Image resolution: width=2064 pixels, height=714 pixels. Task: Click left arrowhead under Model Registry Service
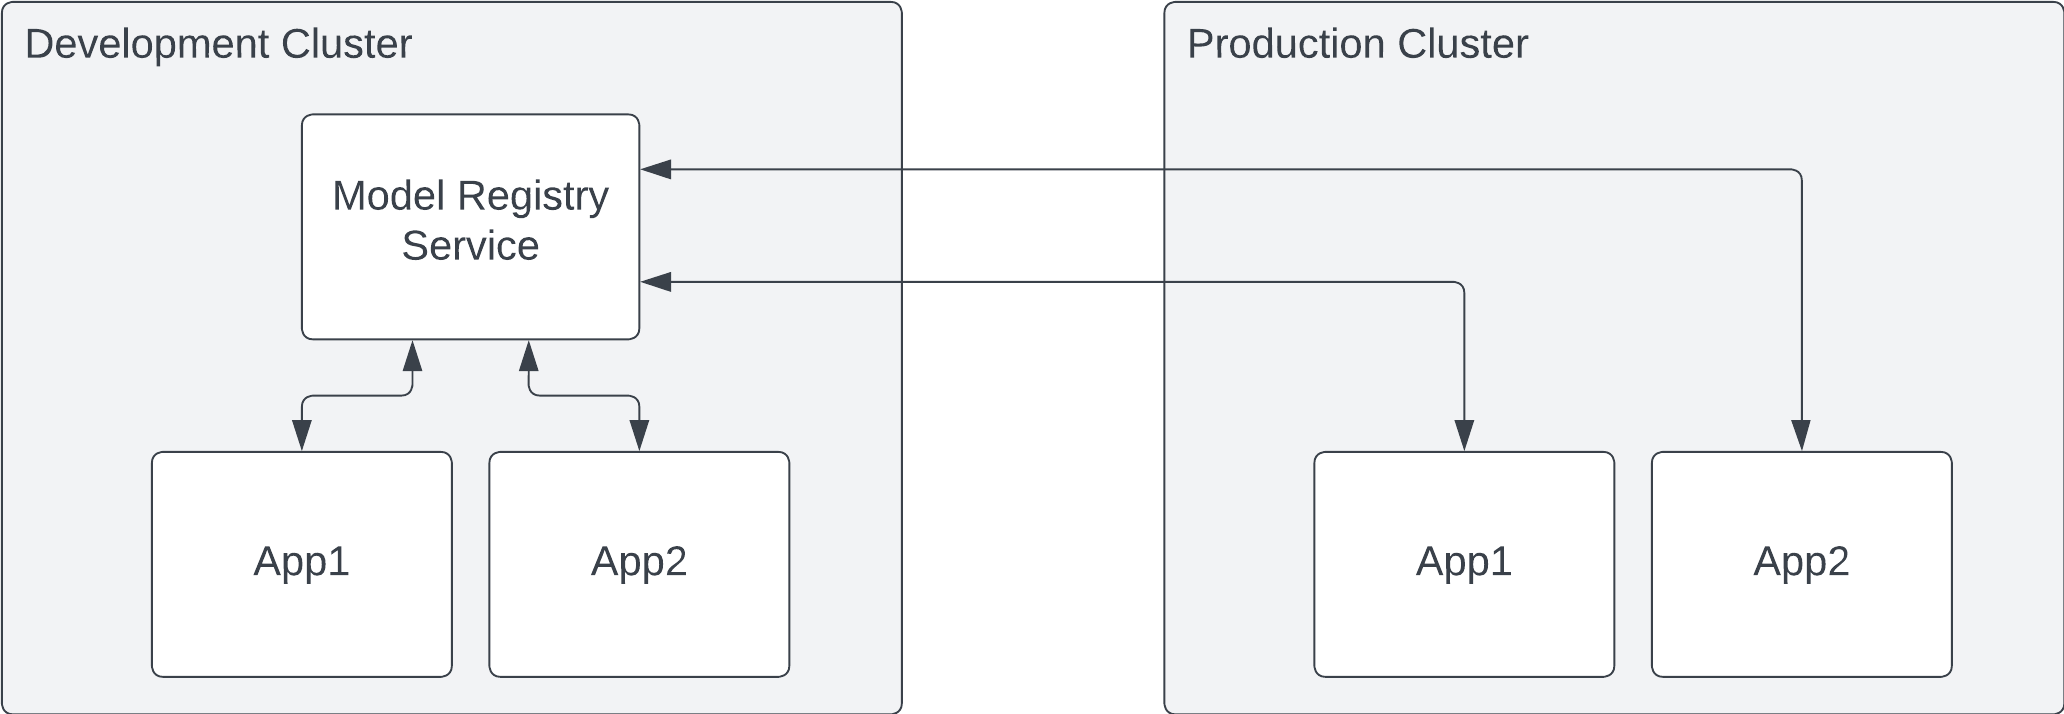(x=412, y=355)
